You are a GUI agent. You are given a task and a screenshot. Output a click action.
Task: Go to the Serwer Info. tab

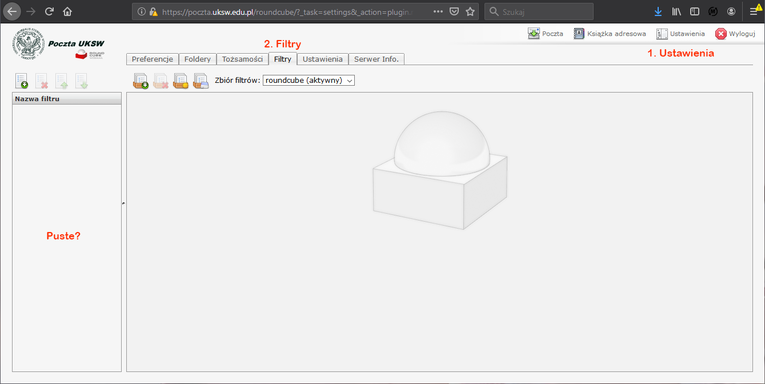point(376,59)
